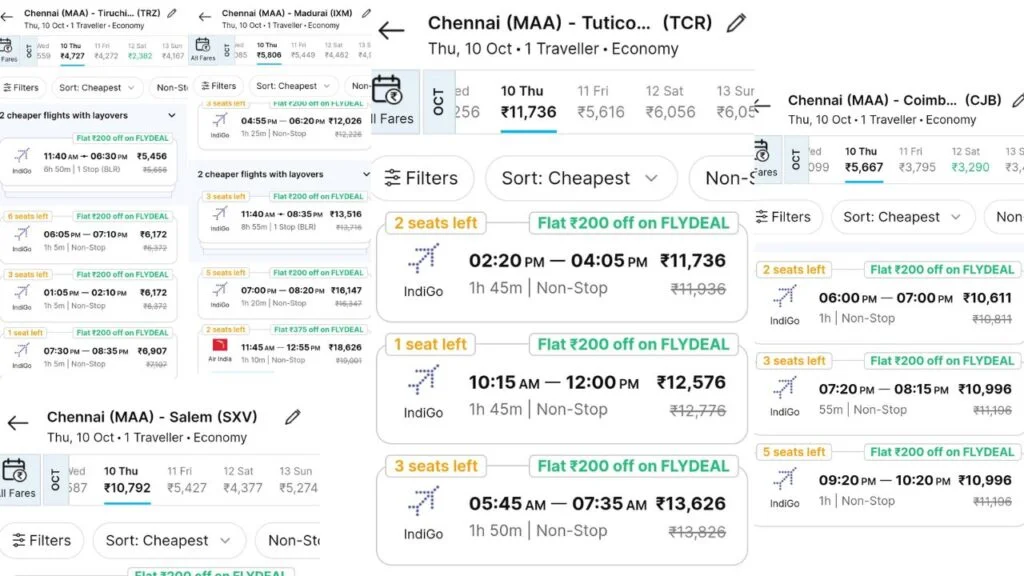Open the All Fares calendar in the Salem panel

(x=18, y=480)
